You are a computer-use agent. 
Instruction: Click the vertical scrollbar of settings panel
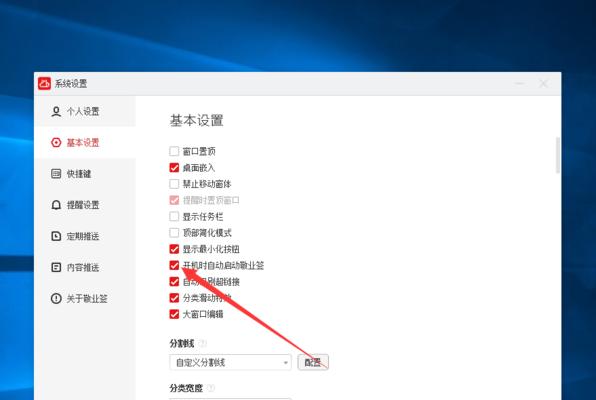[x=558, y=156]
